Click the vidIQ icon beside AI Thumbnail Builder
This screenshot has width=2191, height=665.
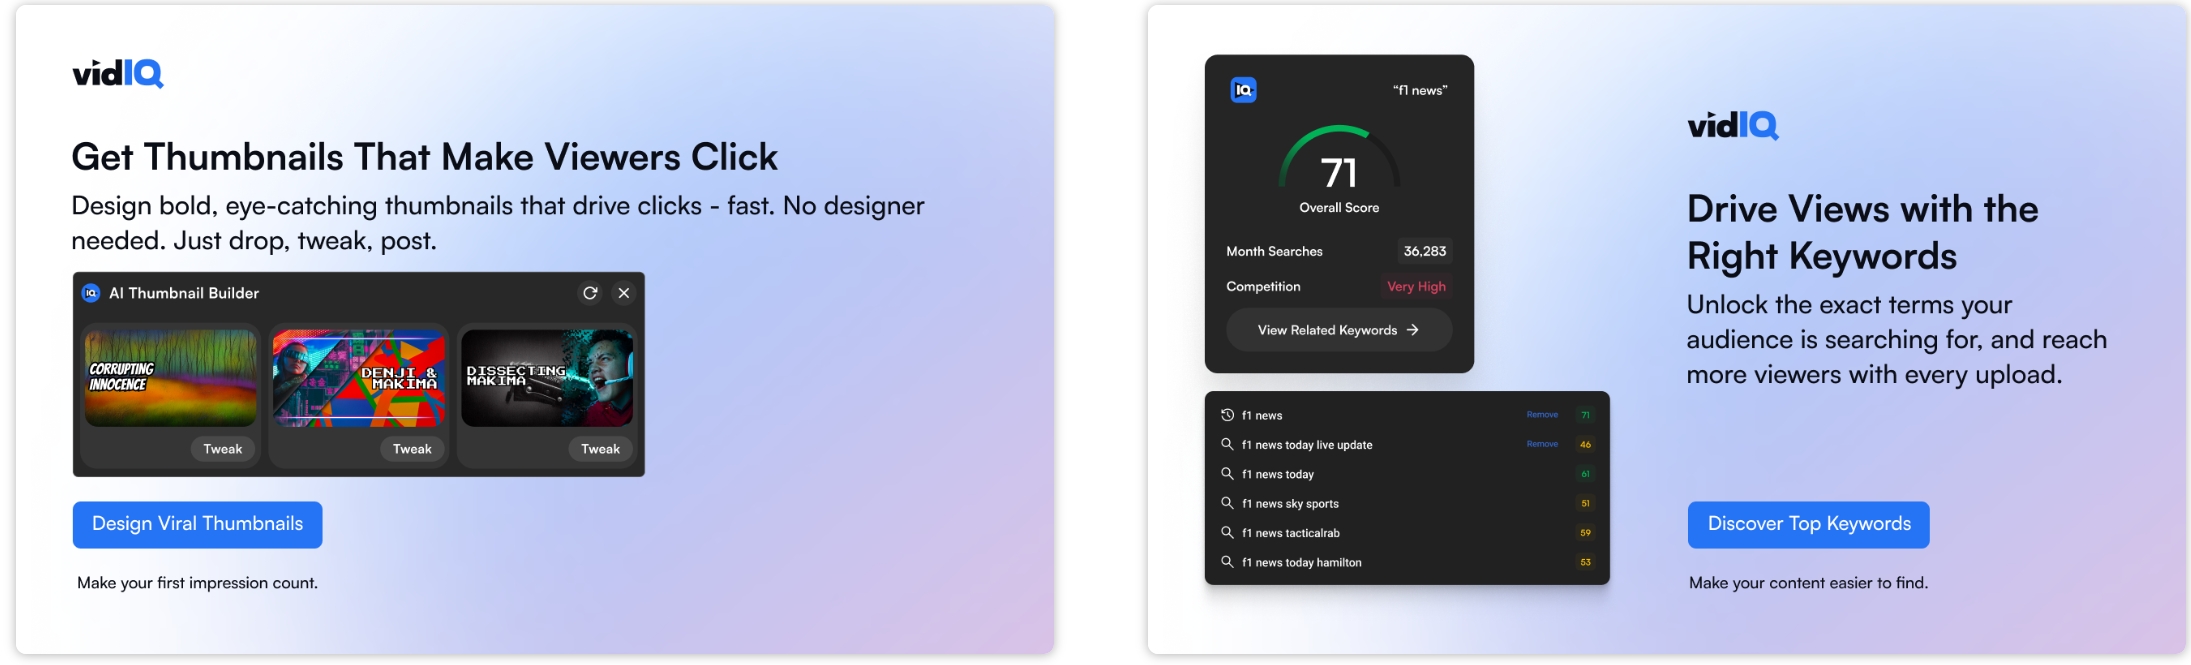(x=91, y=293)
